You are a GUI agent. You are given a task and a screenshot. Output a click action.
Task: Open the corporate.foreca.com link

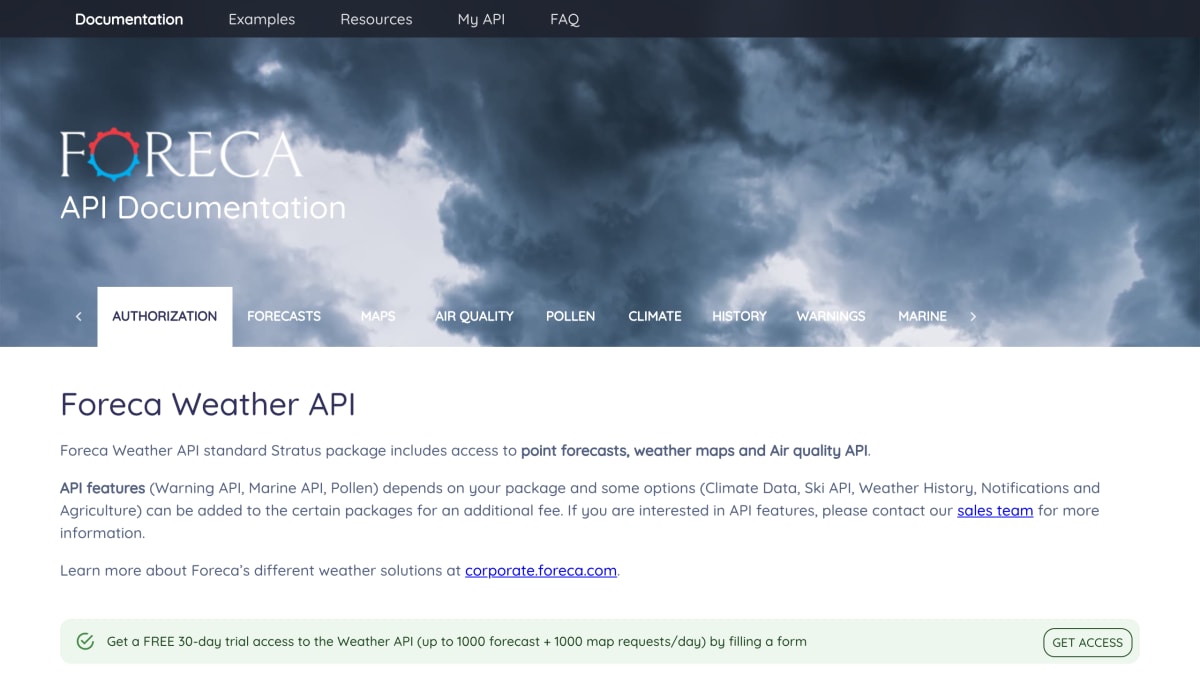(541, 570)
